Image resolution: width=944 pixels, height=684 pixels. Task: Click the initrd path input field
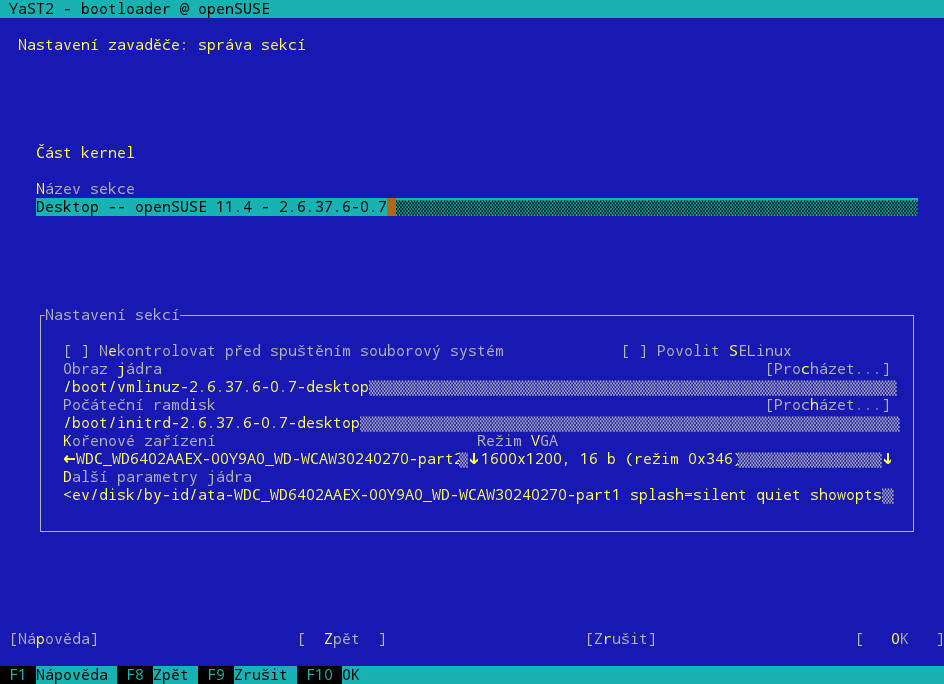(481, 423)
